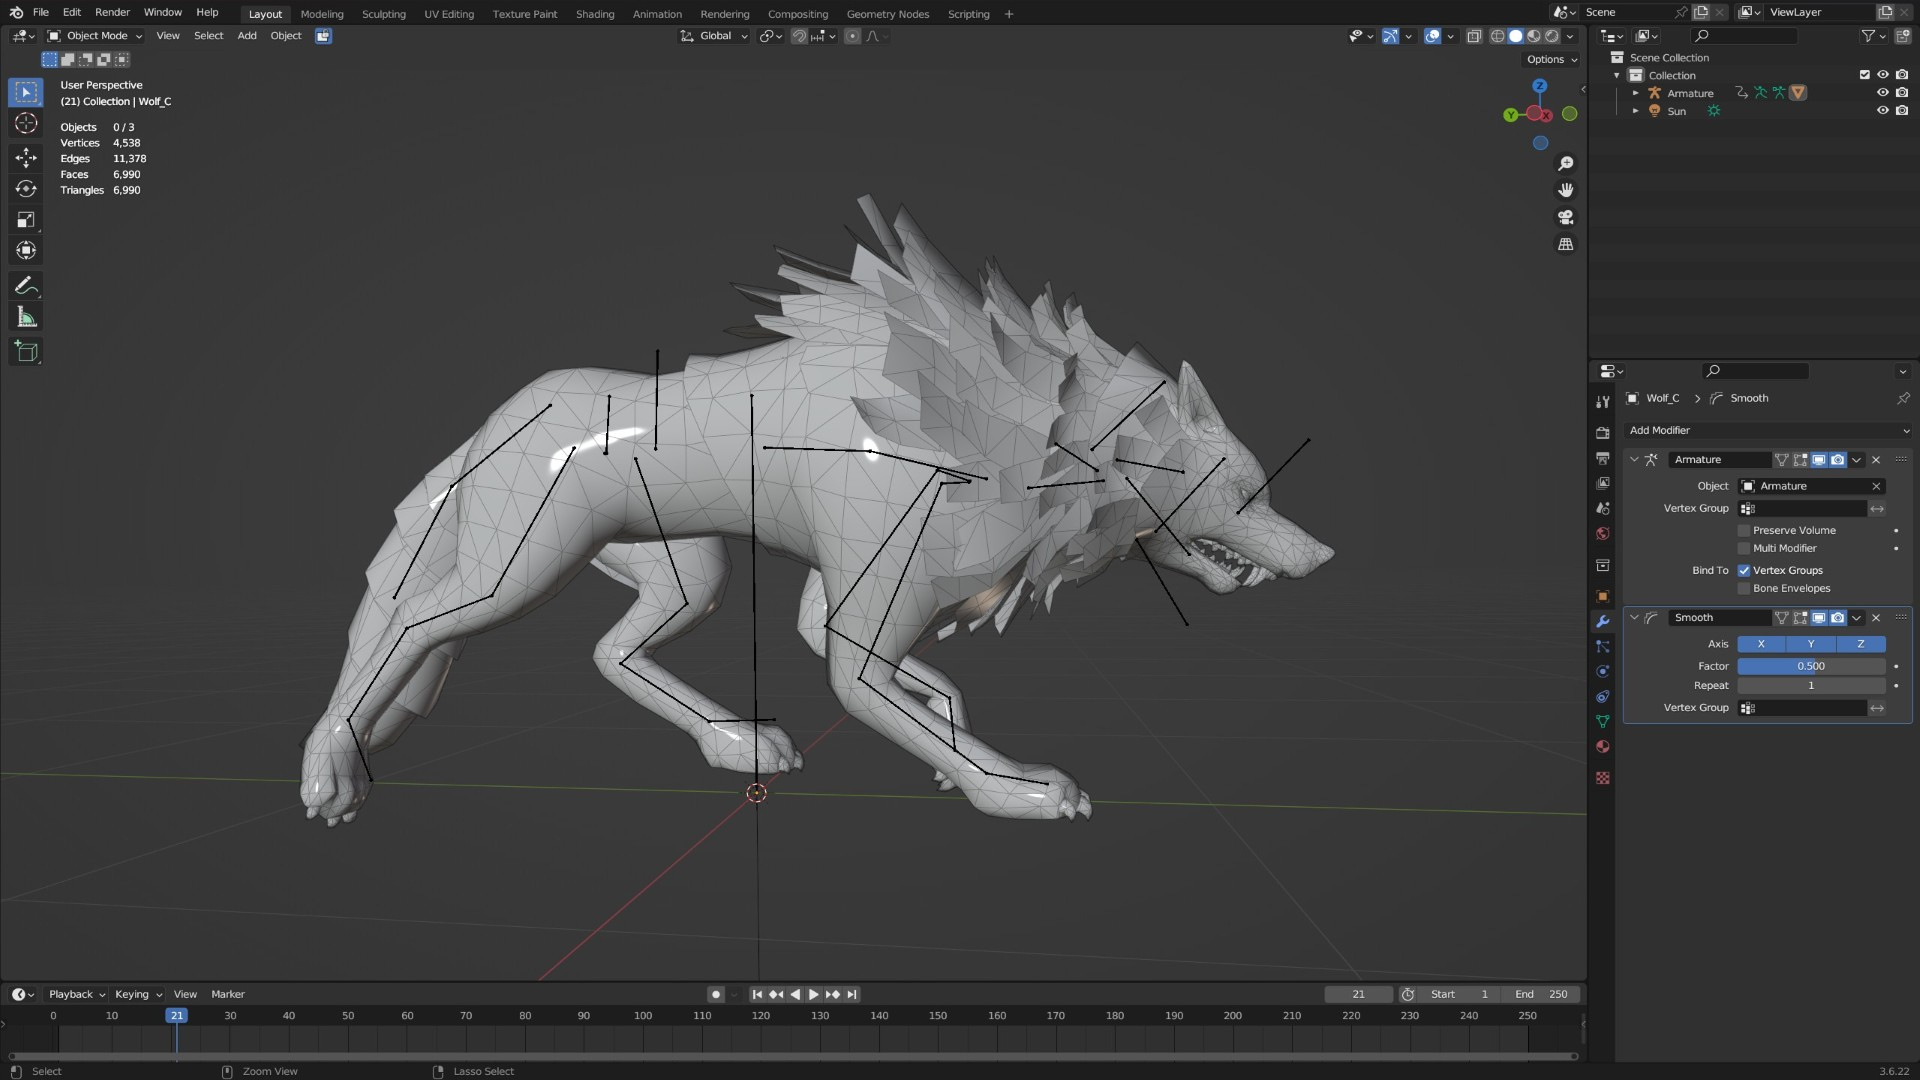The width and height of the screenshot is (1920, 1080).
Task: Switch orthographic/perspective grid icon
Action: click(x=1566, y=244)
